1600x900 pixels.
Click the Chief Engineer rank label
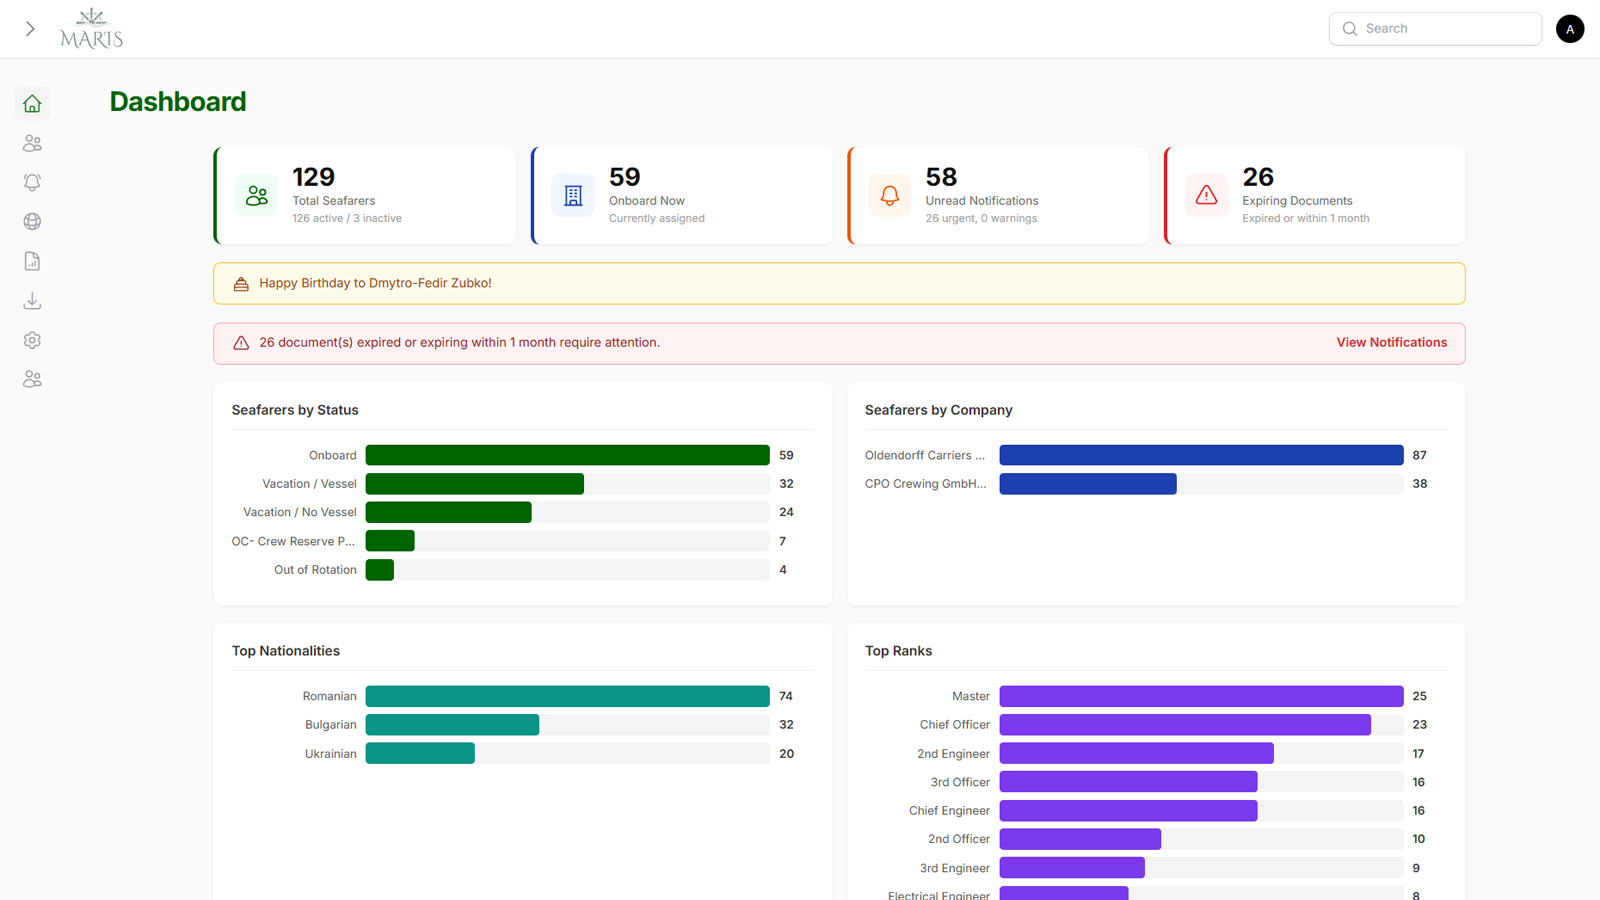click(x=949, y=811)
